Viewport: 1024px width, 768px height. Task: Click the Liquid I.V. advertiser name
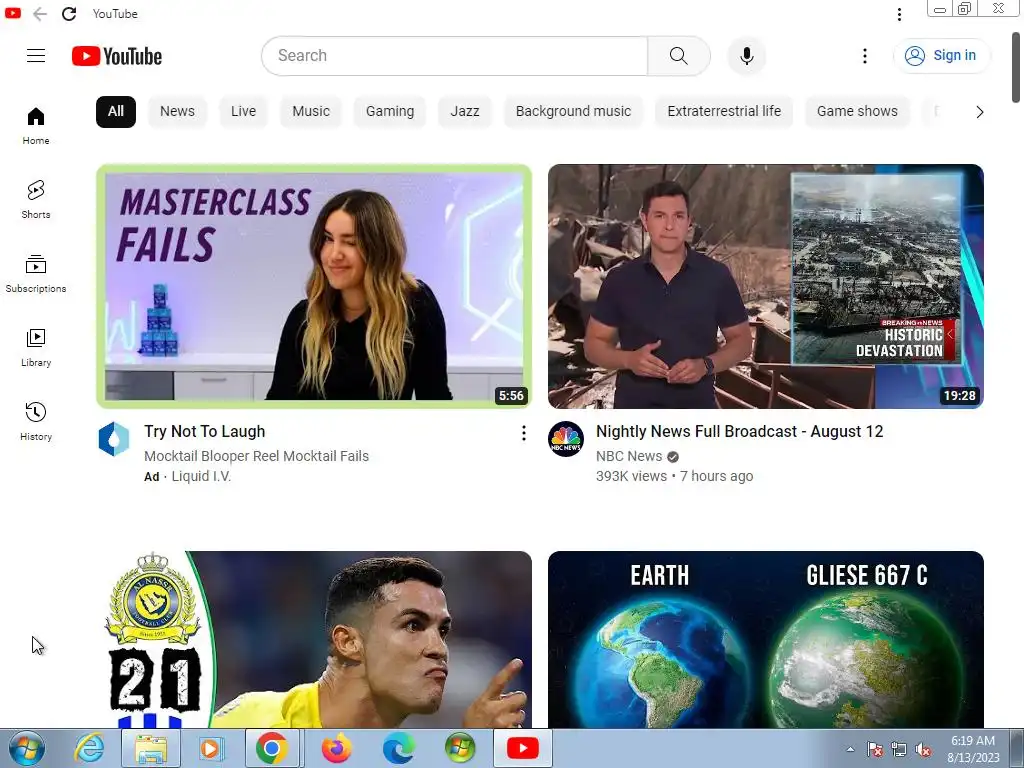(201, 476)
